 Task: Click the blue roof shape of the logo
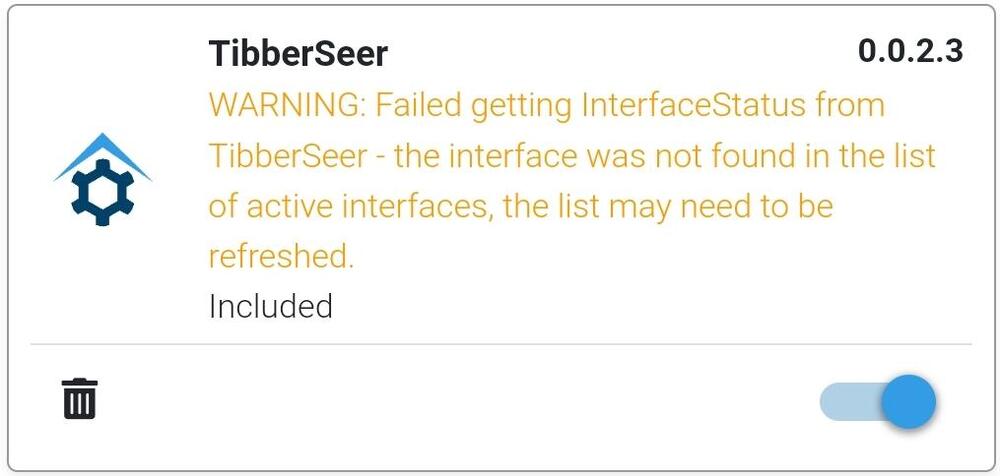102,148
